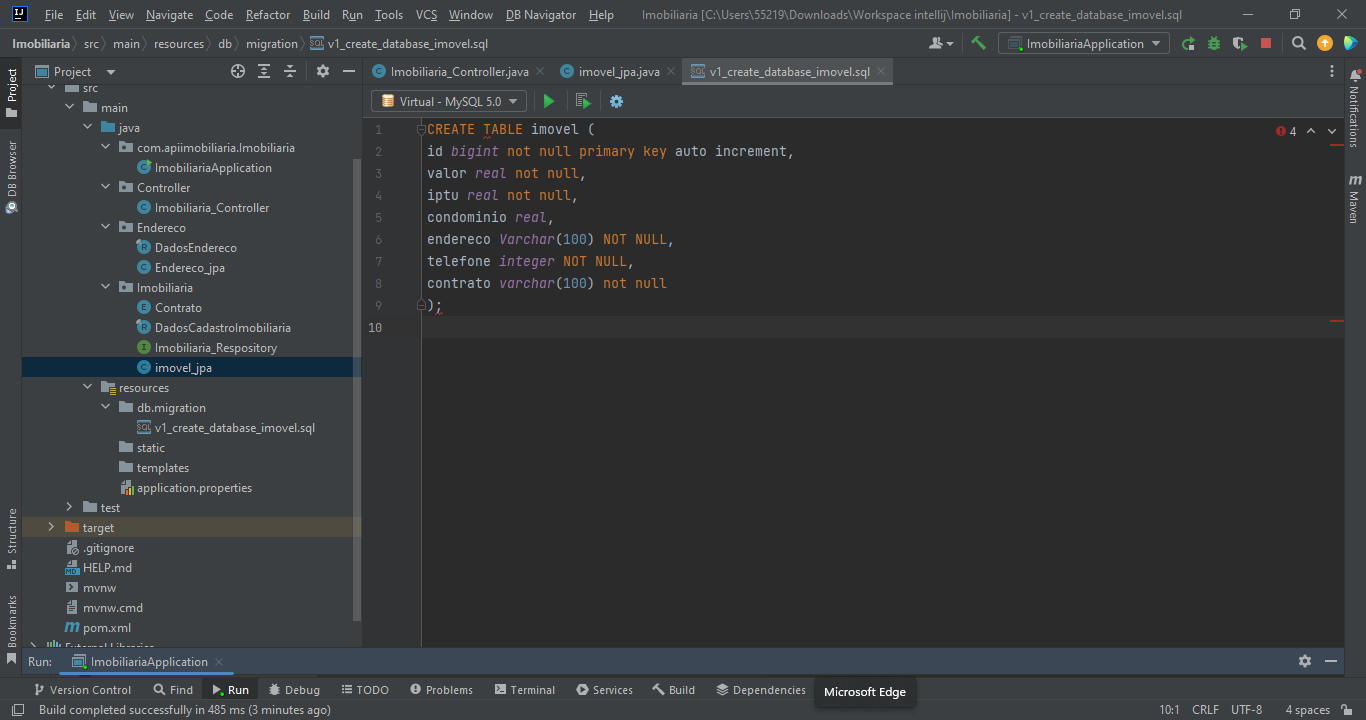Open the TODO tool window
Image resolution: width=1366 pixels, height=720 pixels.
point(365,690)
